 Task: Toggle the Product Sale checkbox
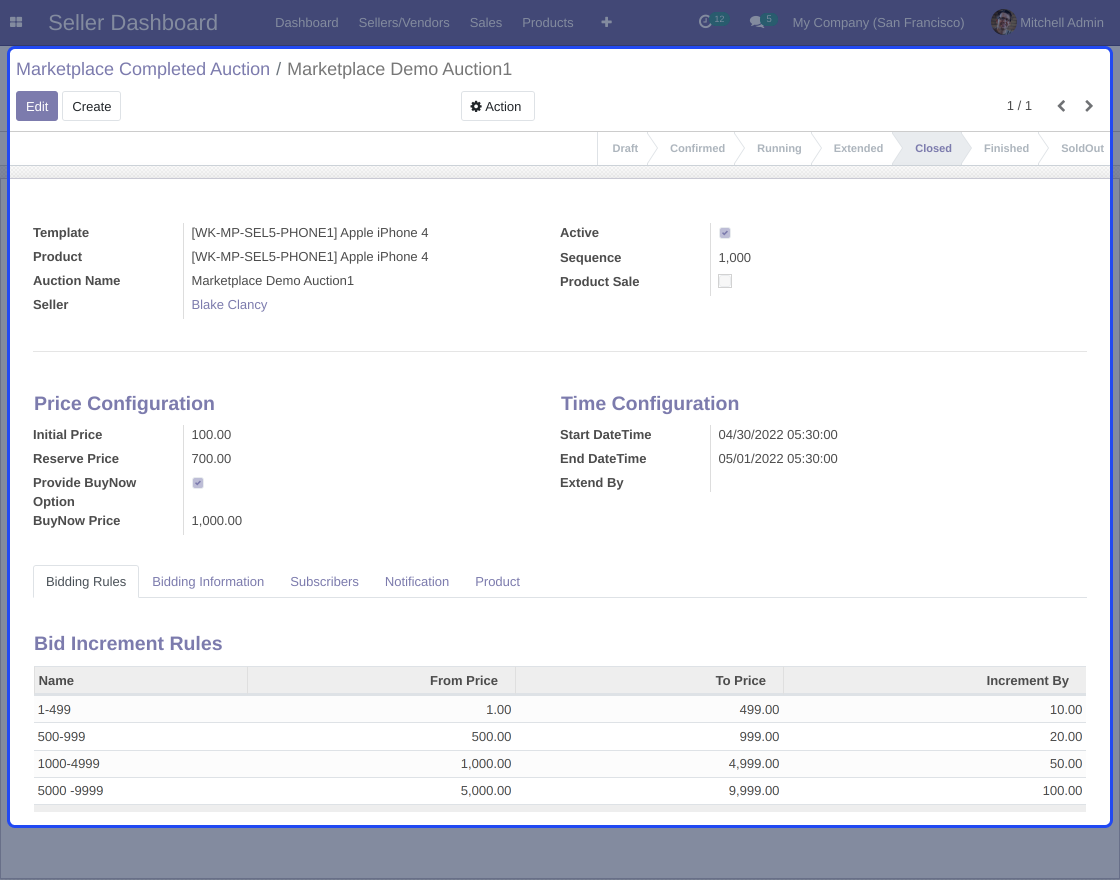pos(725,281)
